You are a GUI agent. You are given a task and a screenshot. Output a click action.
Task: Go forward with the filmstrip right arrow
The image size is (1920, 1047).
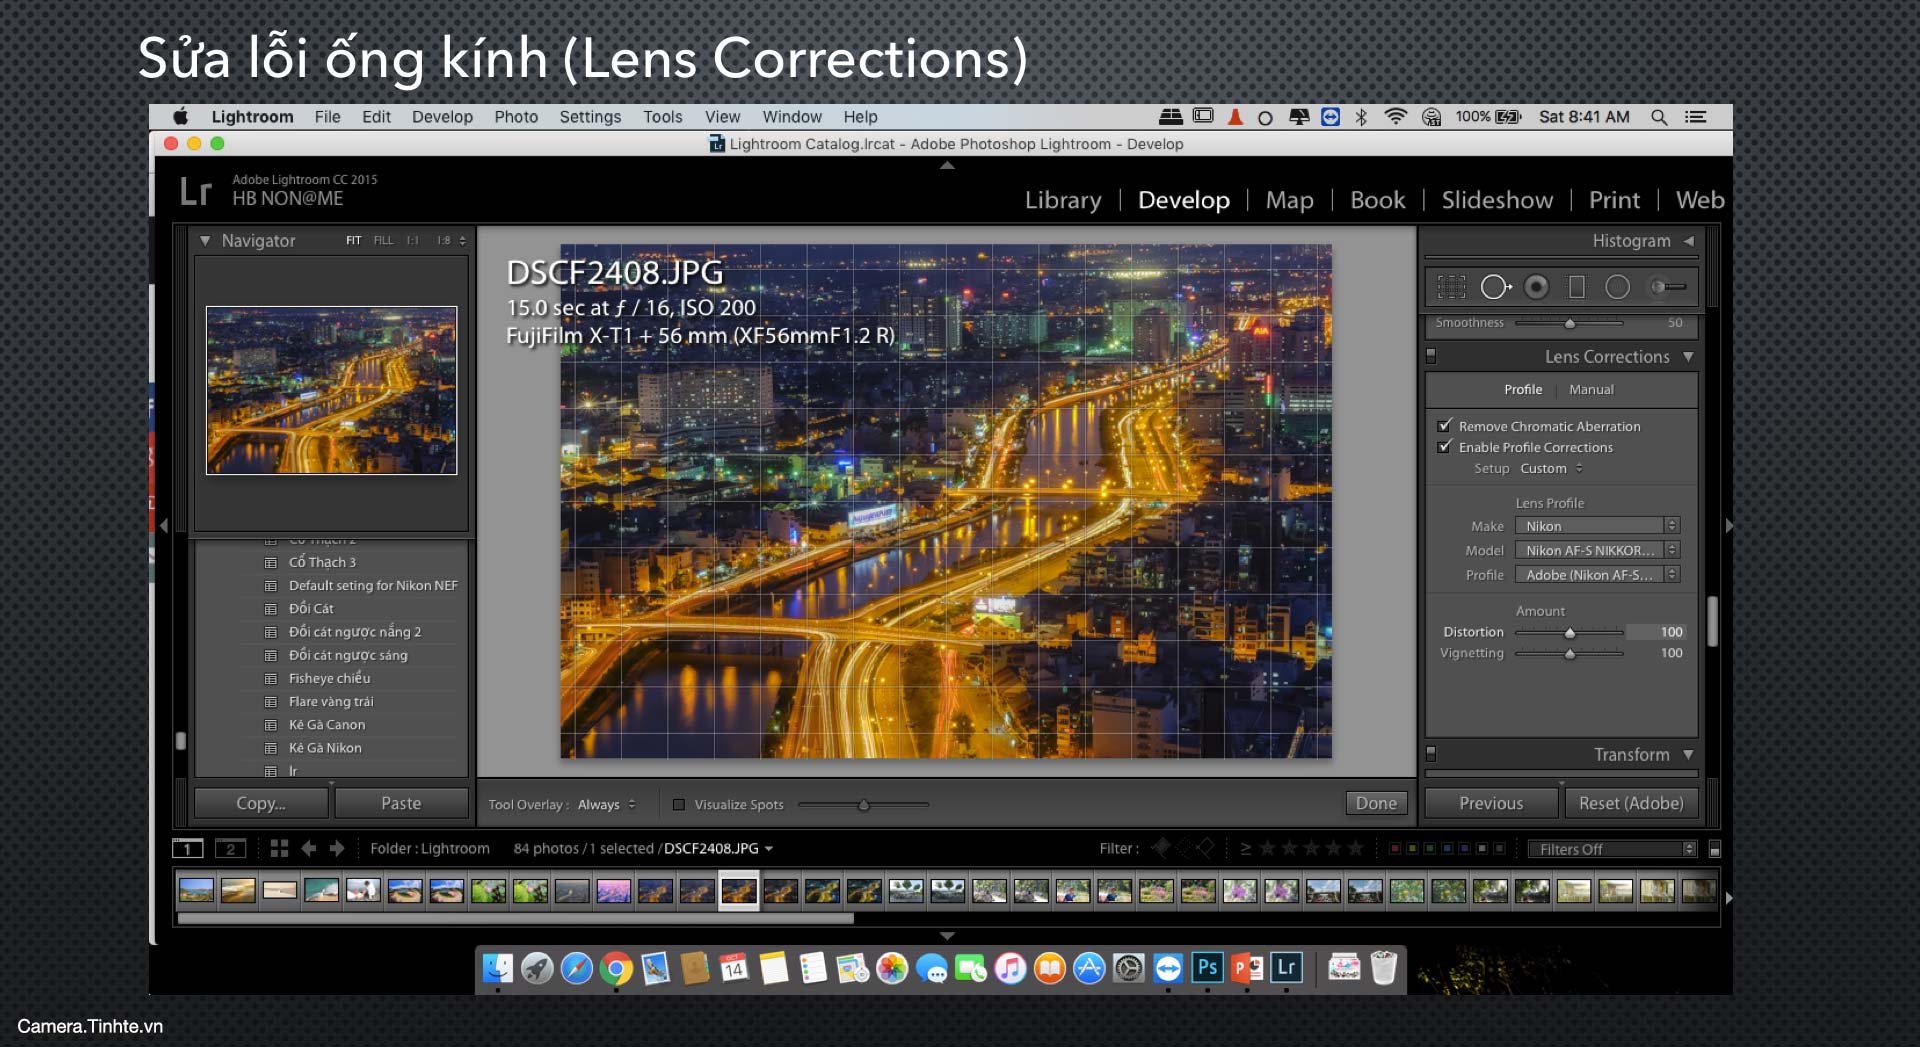point(337,848)
